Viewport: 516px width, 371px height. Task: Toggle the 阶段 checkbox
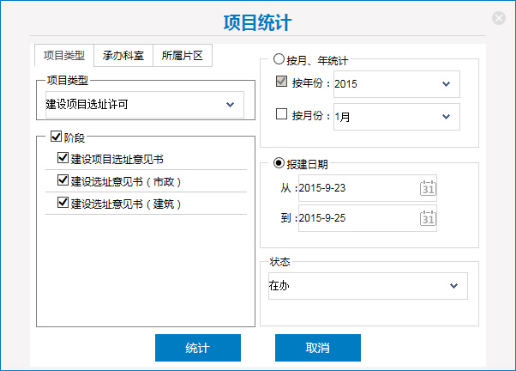56,136
